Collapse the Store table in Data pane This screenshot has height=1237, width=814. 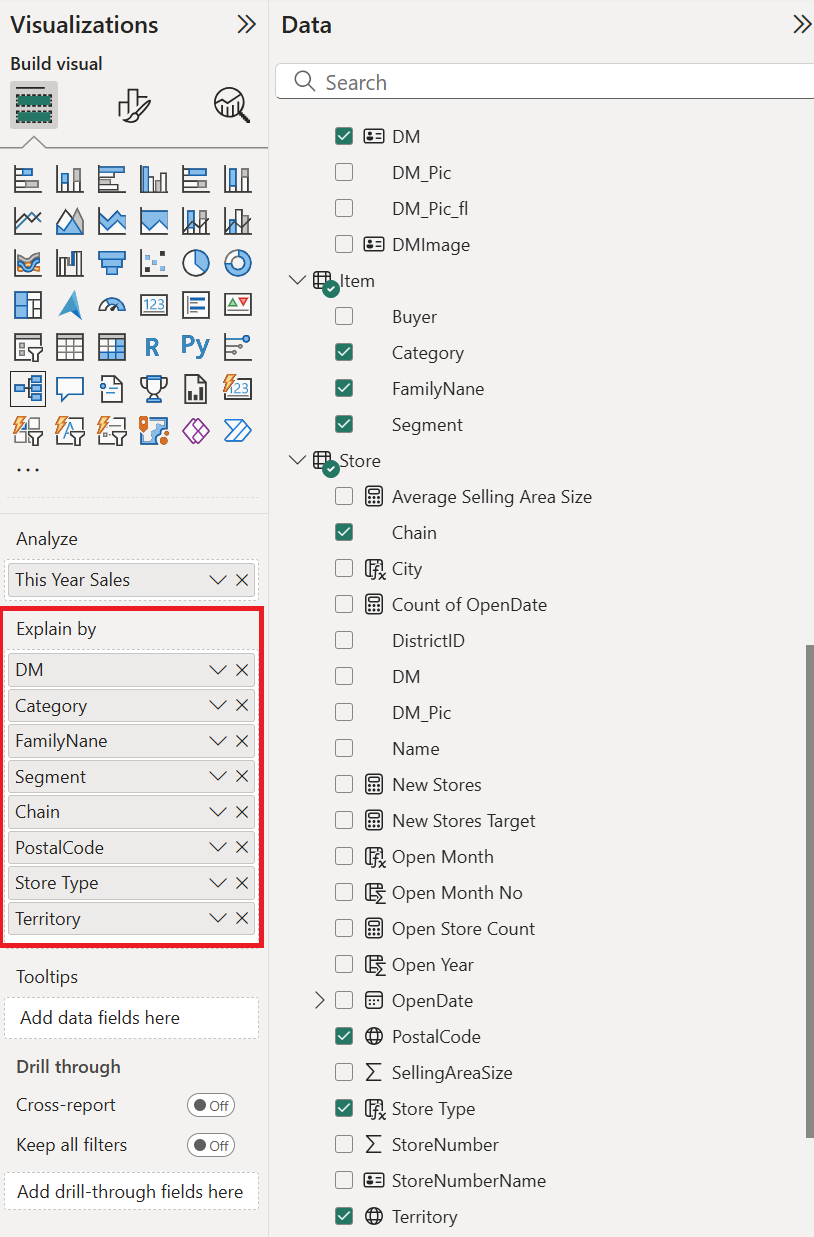[x=295, y=460]
